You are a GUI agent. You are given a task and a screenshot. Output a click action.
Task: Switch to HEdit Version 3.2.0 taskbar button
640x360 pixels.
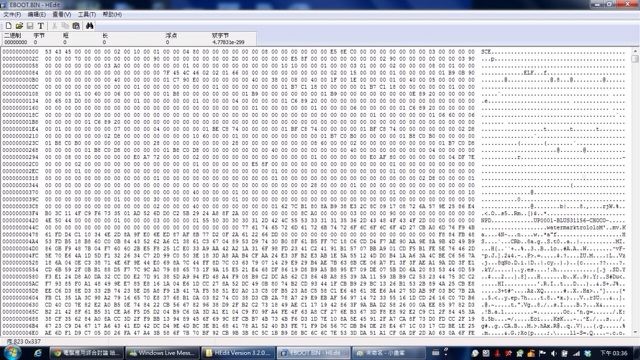pos(238,353)
